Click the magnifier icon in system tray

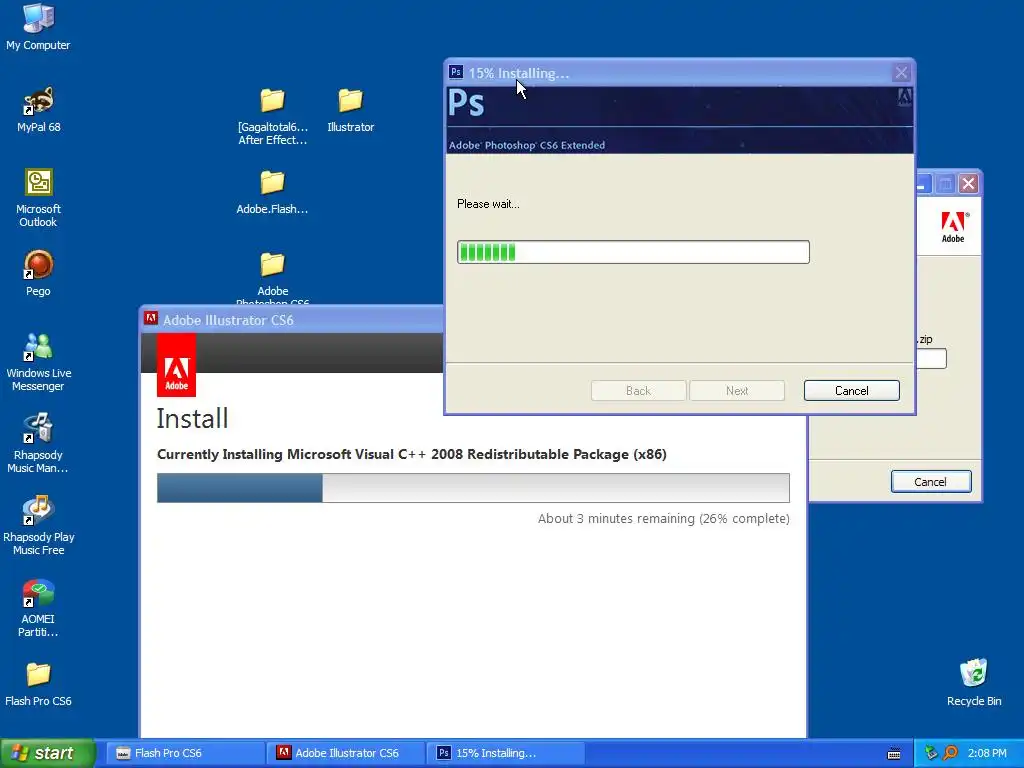pyautogui.click(x=950, y=753)
